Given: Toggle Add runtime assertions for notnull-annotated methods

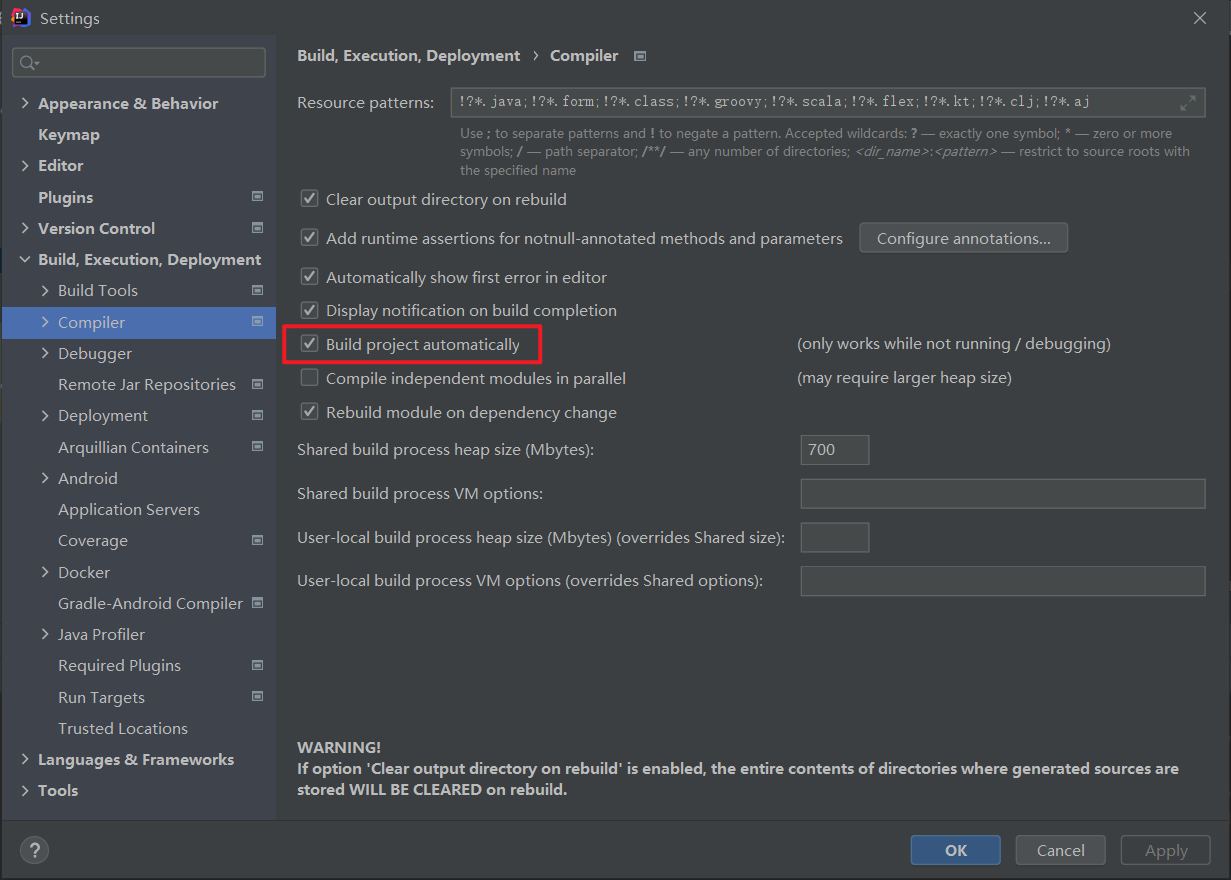Looking at the screenshot, I should click(x=310, y=238).
